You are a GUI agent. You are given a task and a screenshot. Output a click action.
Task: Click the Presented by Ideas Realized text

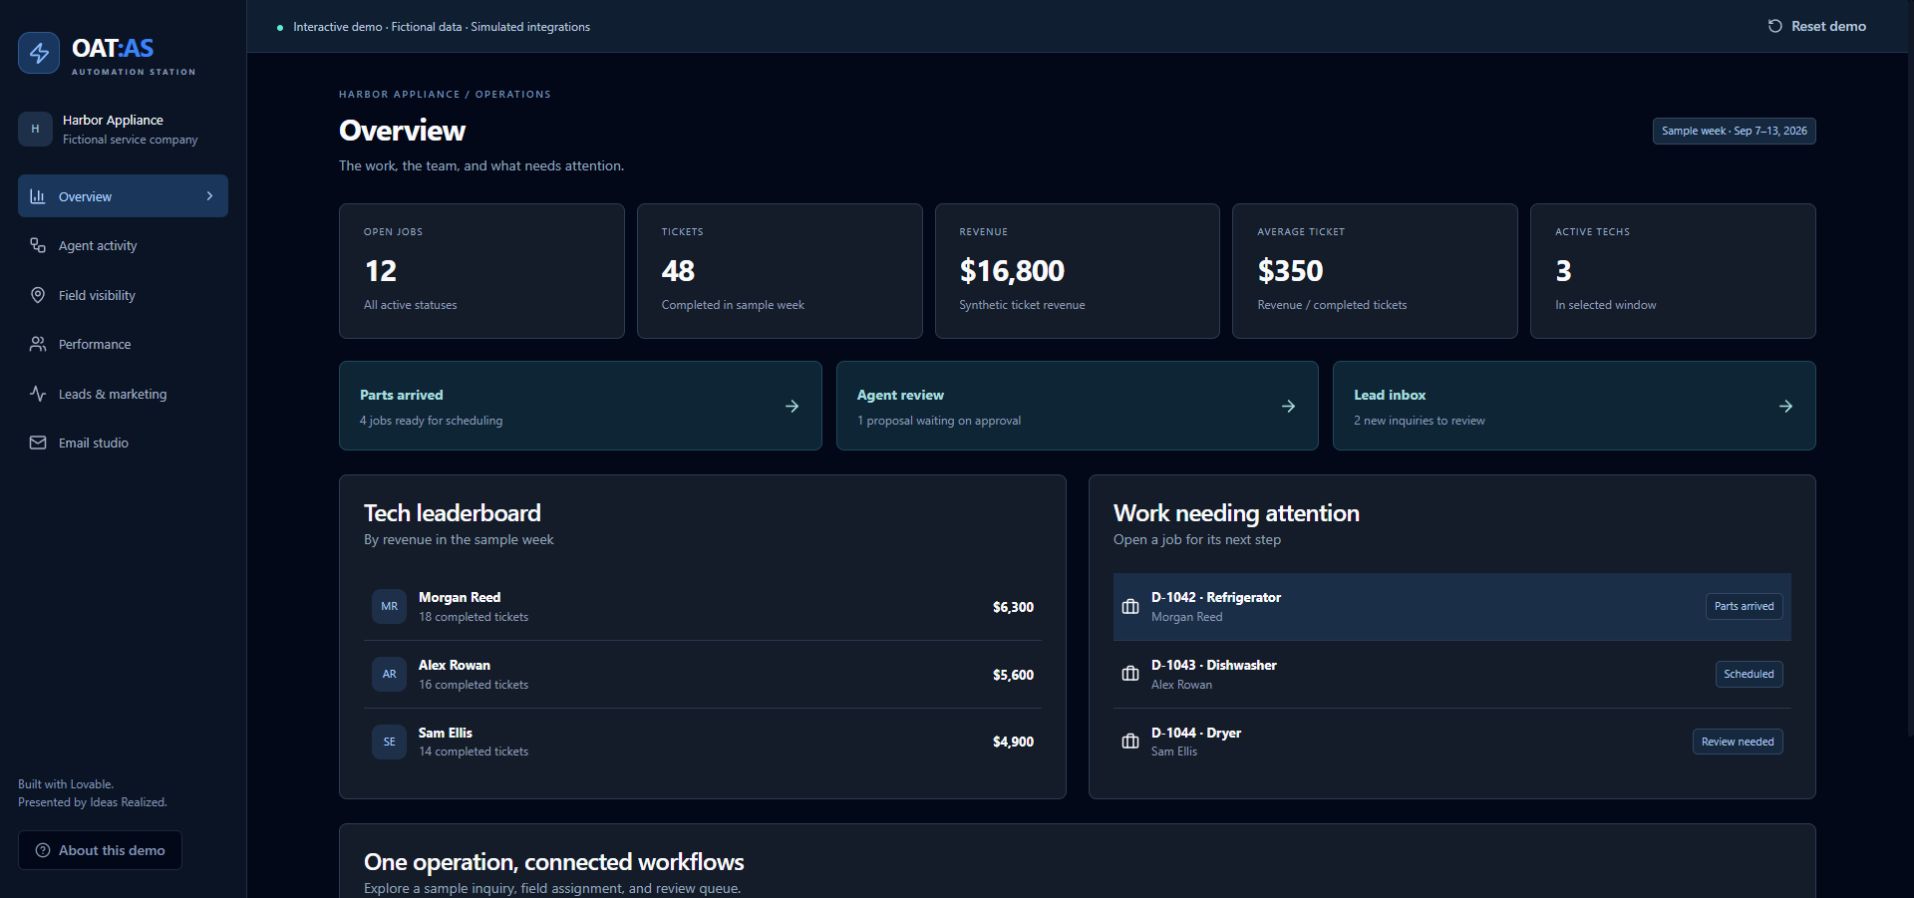(93, 802)
